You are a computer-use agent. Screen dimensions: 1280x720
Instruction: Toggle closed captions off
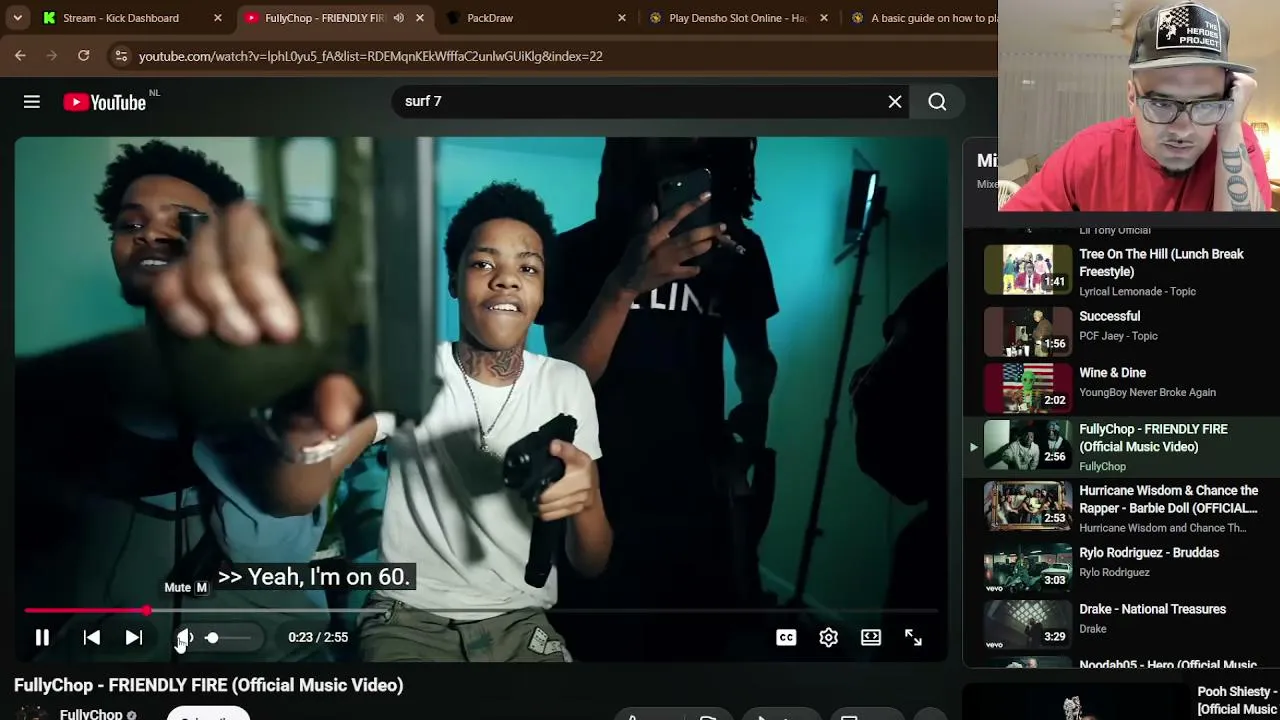point(786,637)
